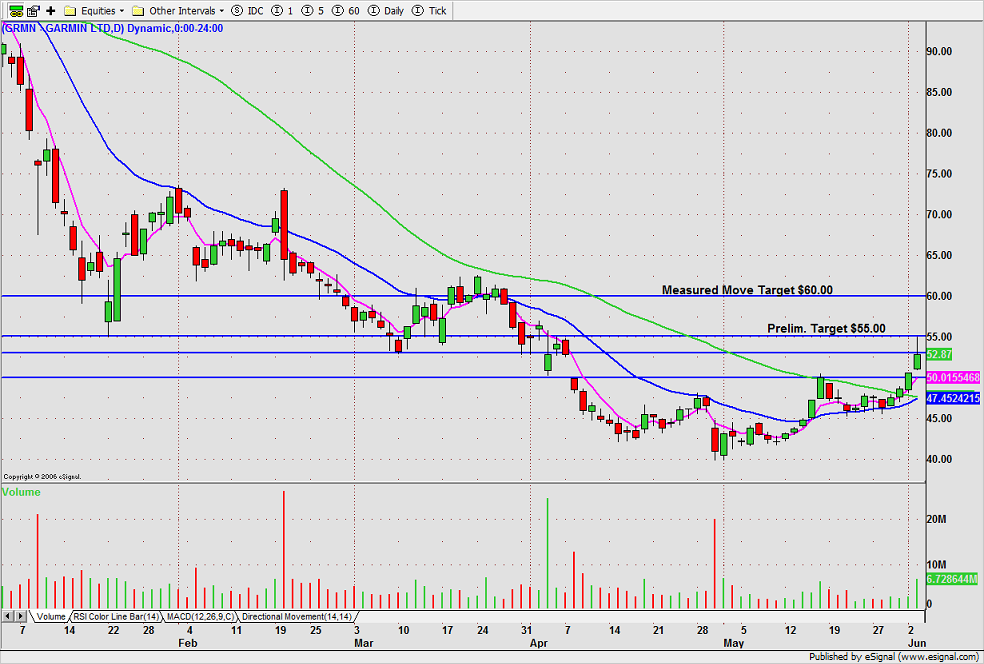Viewport: 984px width, 664px height.
Task: Click the Prelim. Target $55.00 label
Action: (826, 329)
